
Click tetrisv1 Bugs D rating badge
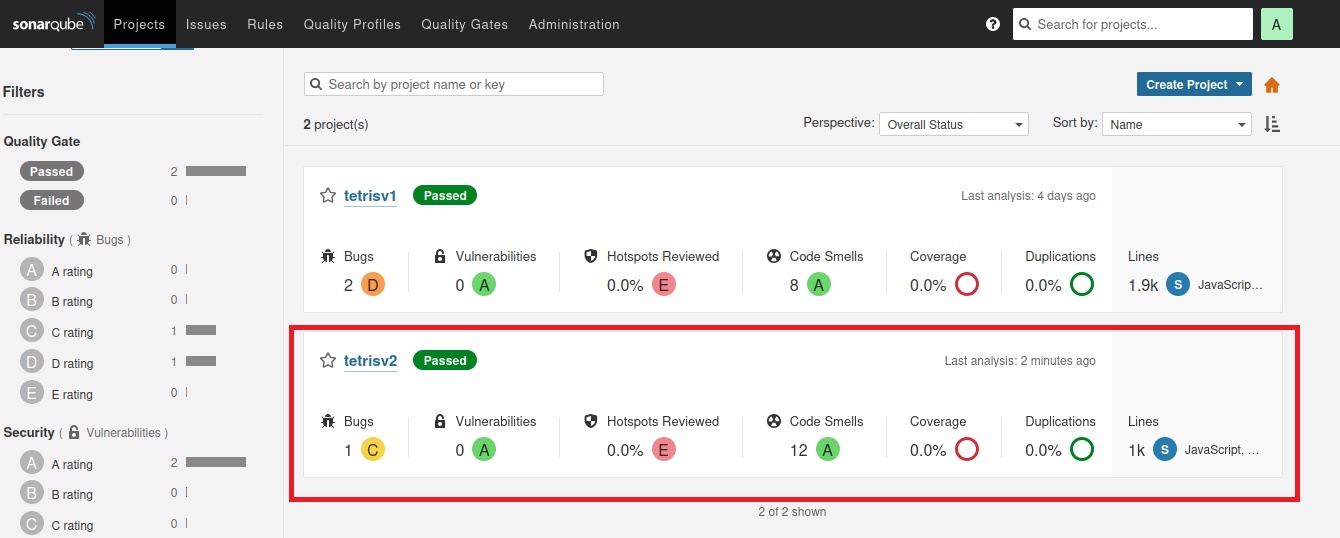coord(372,285)
